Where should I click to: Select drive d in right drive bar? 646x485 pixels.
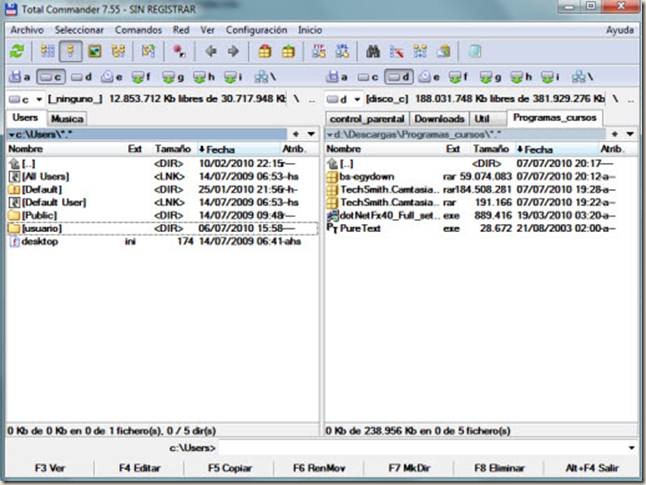(x=399, y=77)
